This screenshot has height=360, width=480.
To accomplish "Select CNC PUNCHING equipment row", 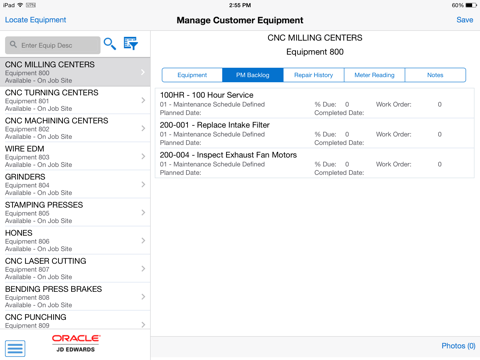I will point(75,320).
